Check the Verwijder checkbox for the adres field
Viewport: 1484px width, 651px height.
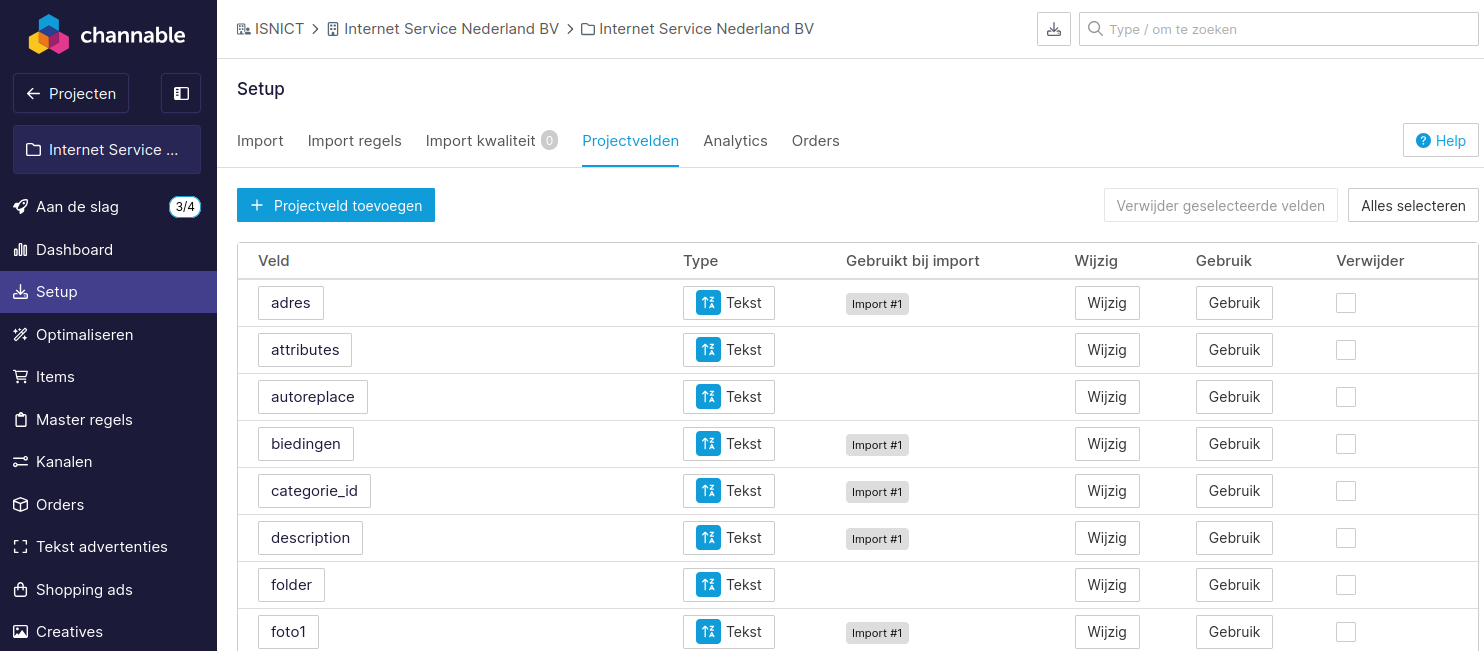[x=1345, y=302]
